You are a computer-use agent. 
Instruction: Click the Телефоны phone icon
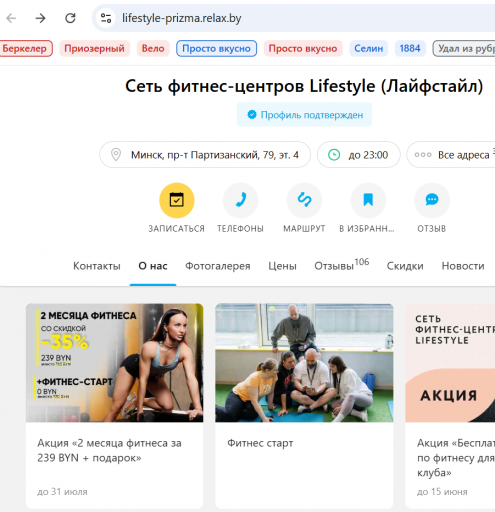[240, 200]
